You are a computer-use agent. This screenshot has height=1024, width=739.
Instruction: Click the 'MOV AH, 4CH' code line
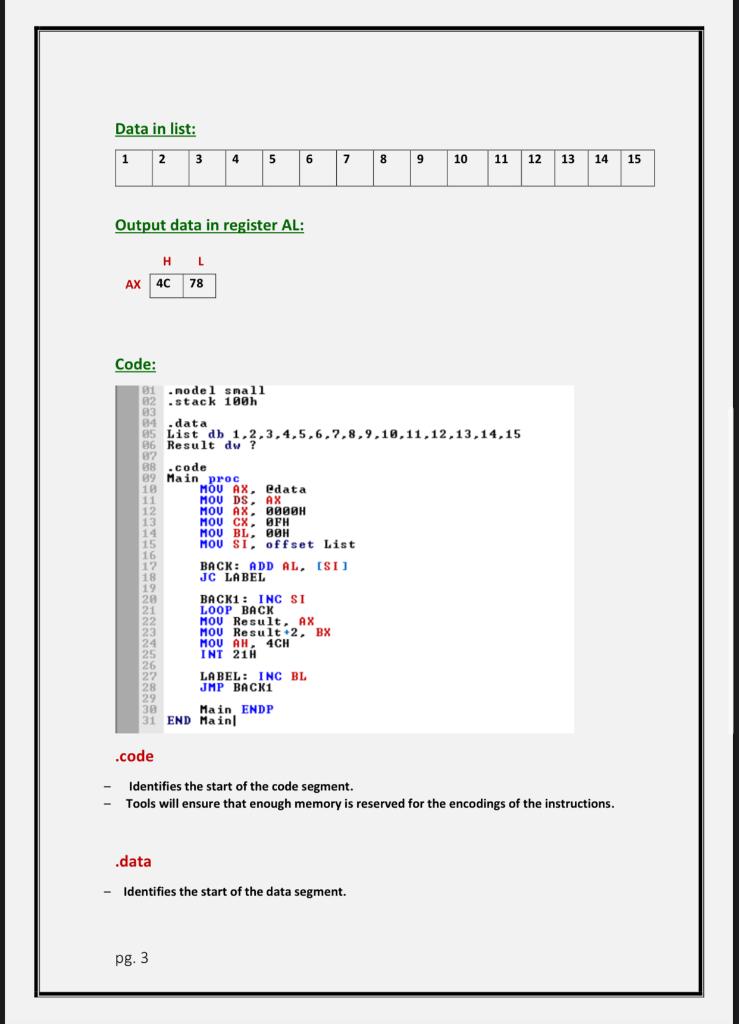click(245, 644)
